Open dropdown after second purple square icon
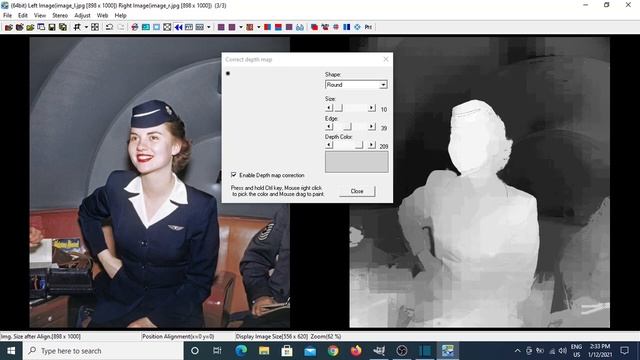The image size is (640, 360). tap(240, 27)
